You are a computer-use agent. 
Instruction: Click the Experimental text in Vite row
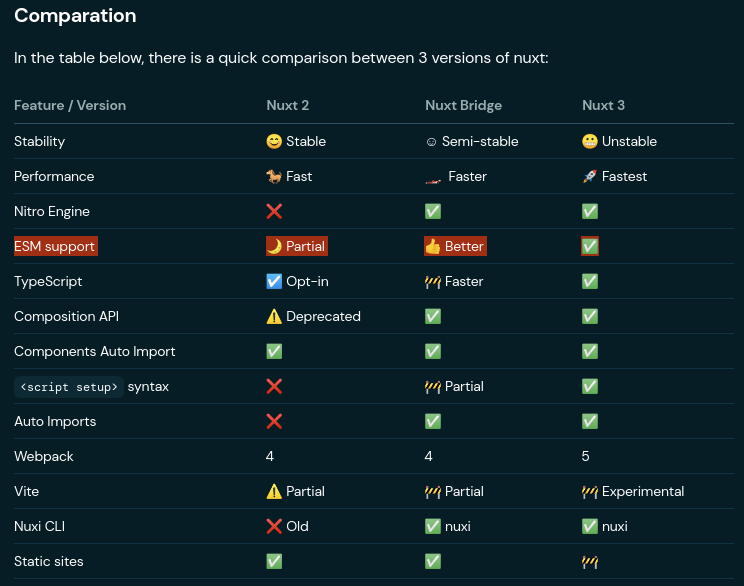click(x=643, y=492)
